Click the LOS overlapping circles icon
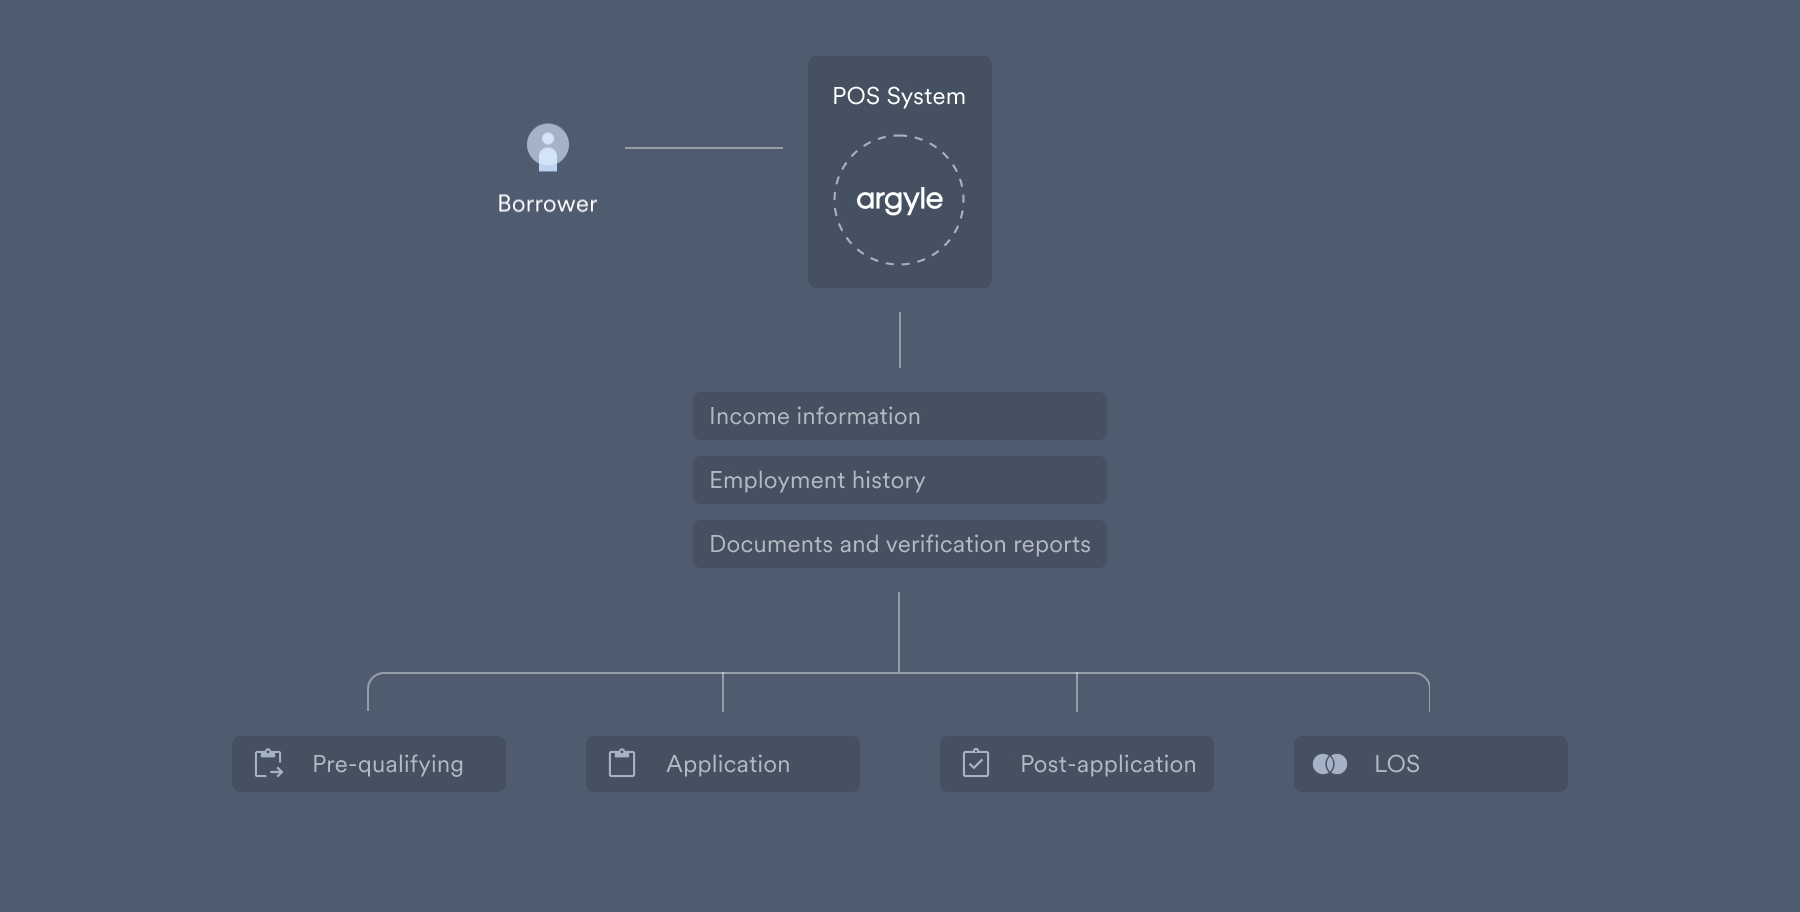This screenshot has width=1800, height=912. point(1330,764)
